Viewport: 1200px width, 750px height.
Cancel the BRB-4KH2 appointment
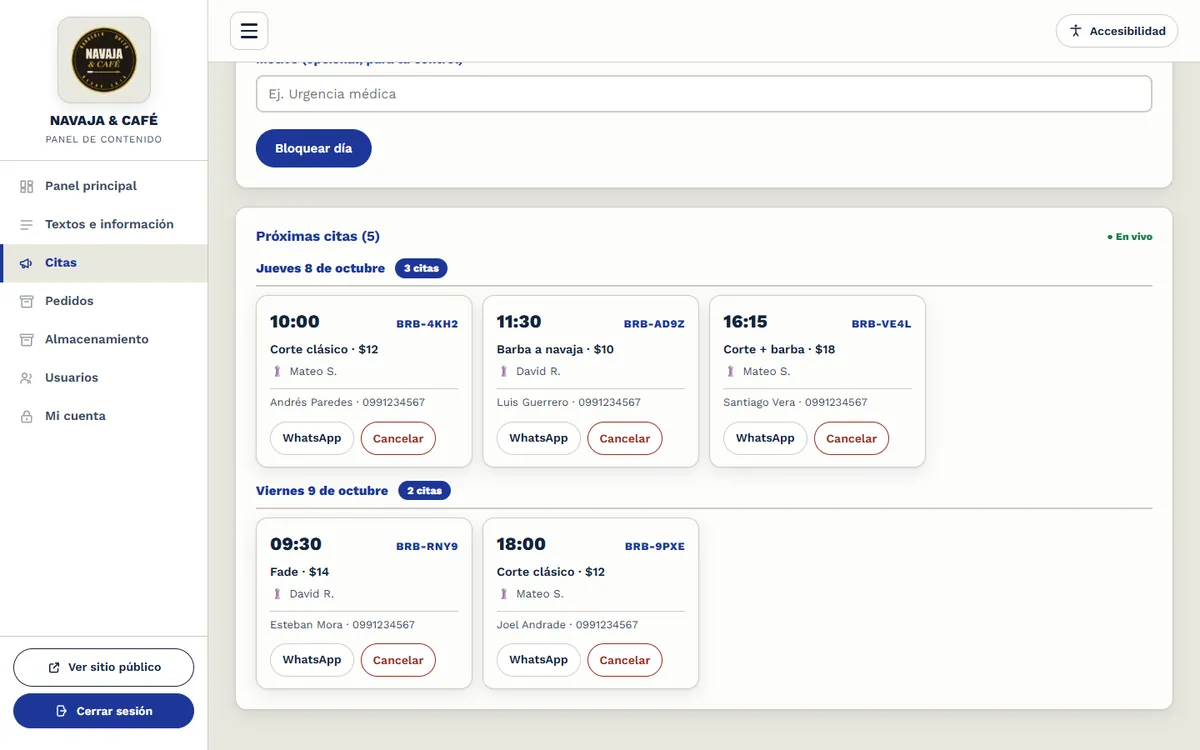coord(398,438)
